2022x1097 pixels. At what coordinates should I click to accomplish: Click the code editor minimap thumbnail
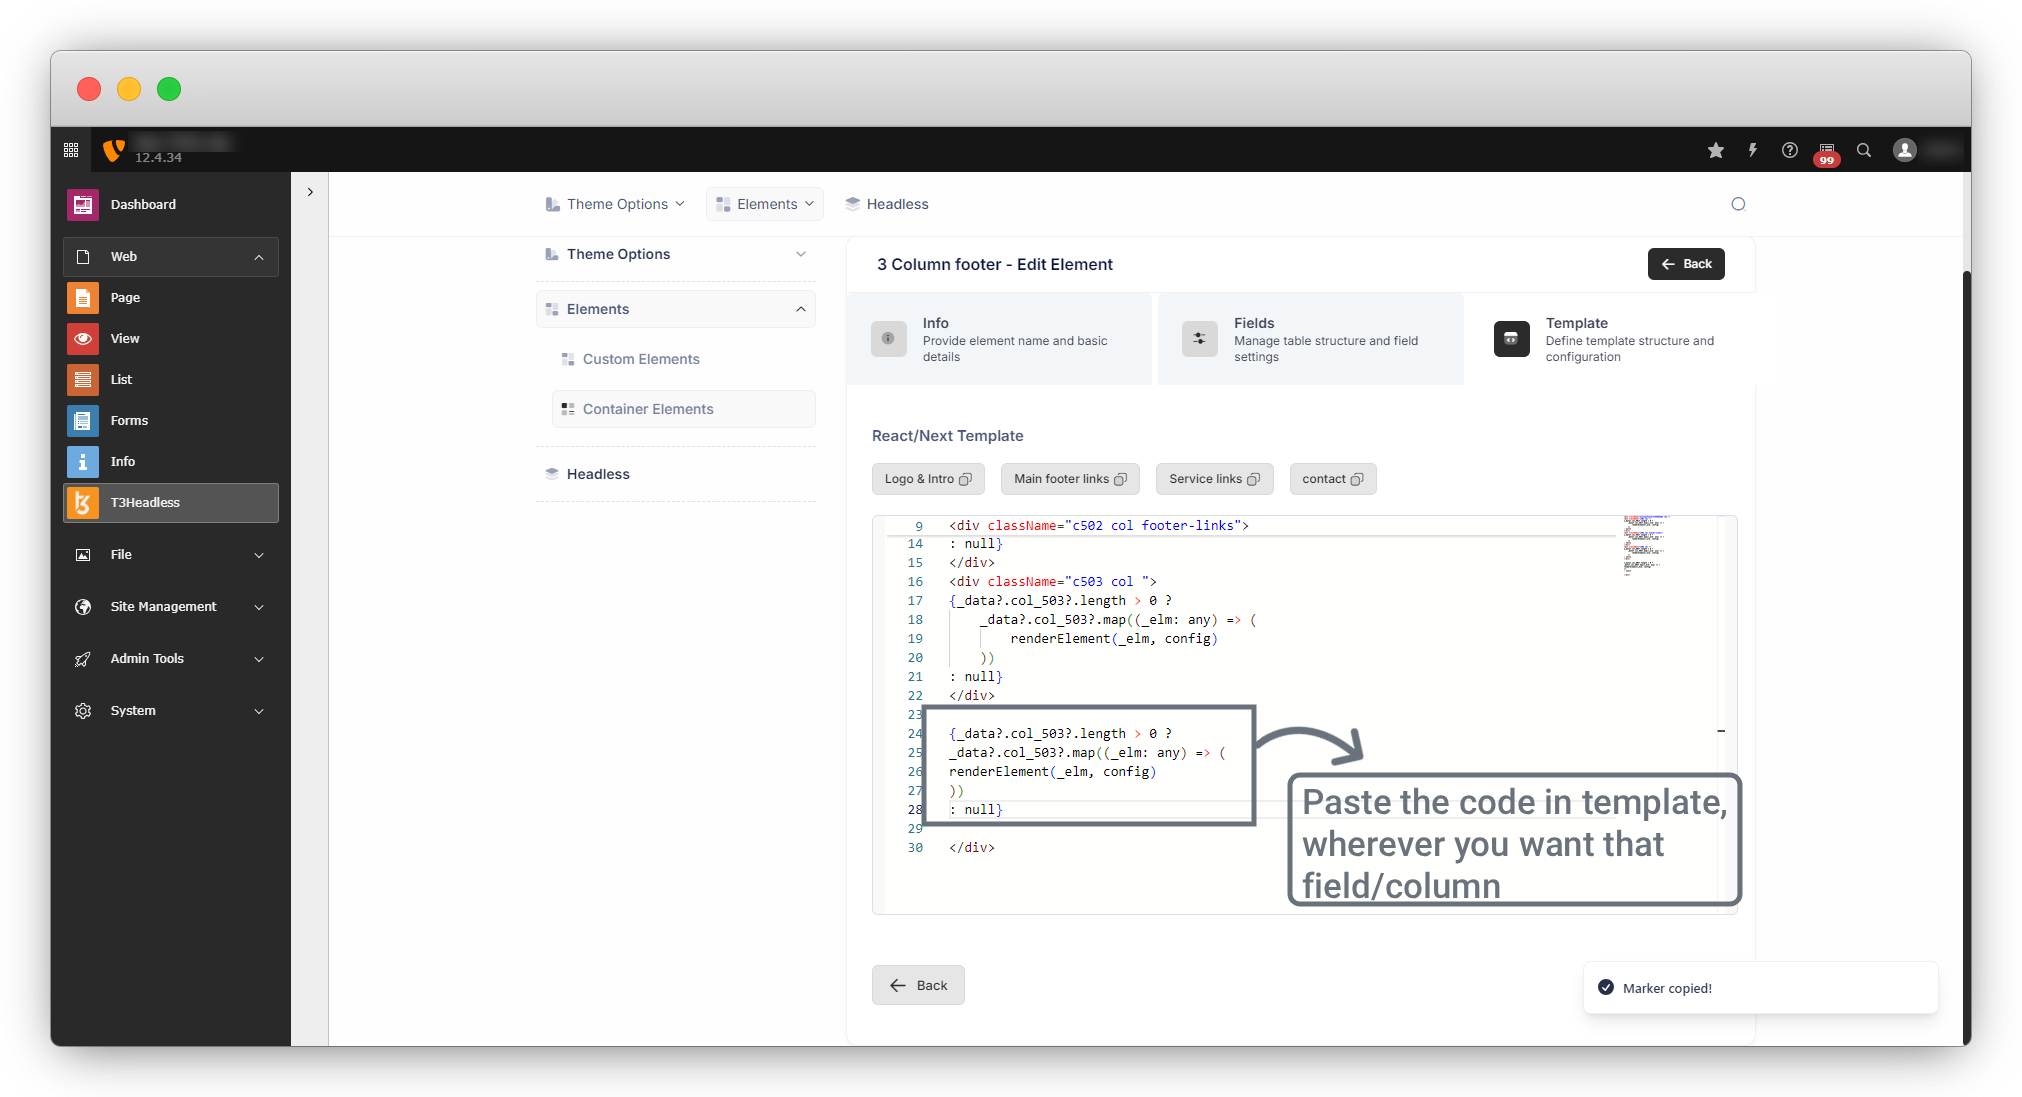[x=1644, y=545]
